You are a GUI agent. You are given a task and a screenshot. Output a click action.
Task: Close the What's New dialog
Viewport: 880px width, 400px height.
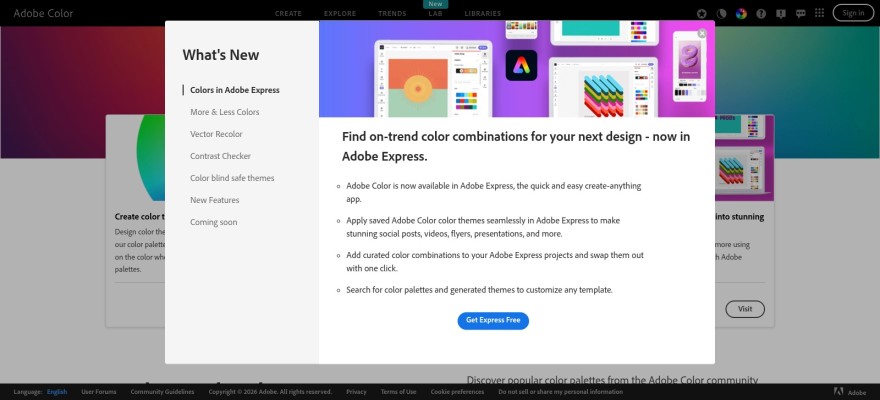coord(702,34)
